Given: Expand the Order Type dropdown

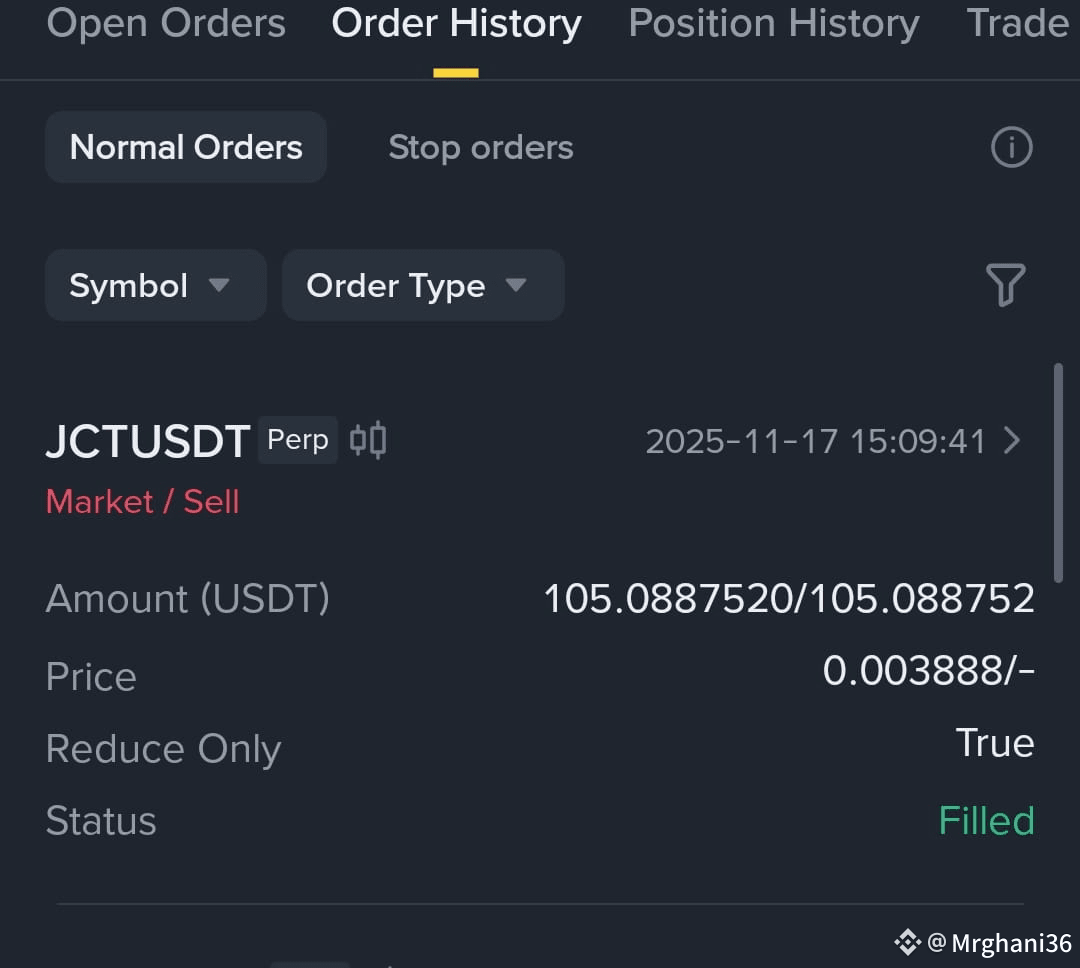Looking at the screenshot, I should [x=423, y=285].
